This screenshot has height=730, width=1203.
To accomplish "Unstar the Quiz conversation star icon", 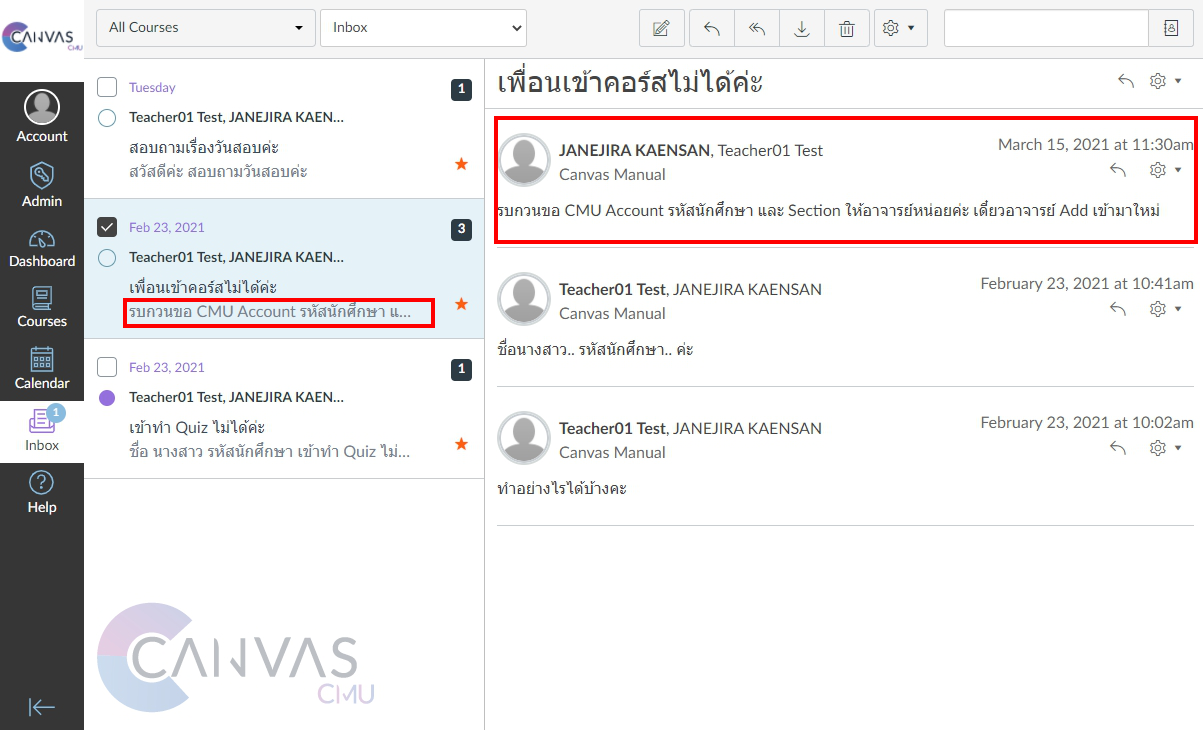I will pos(461,443).
